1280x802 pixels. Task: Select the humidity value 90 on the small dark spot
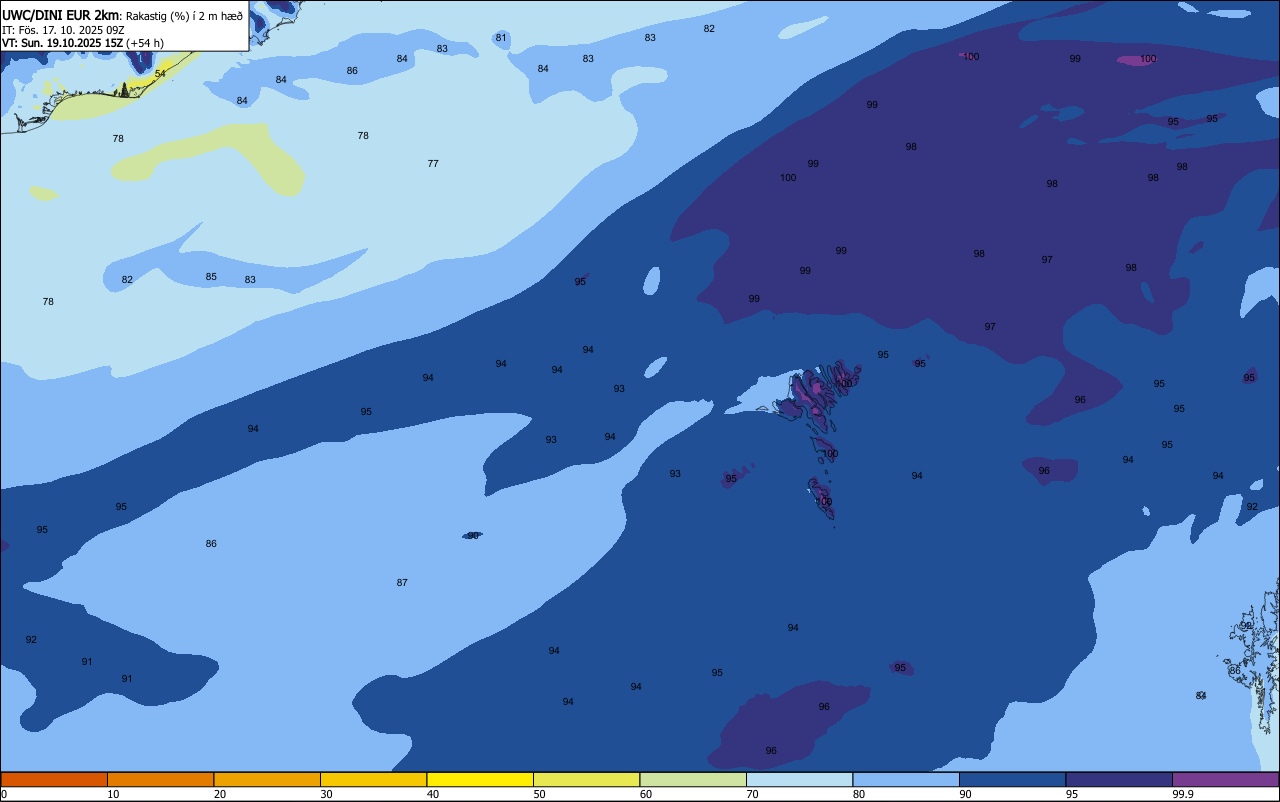point(473,536)
